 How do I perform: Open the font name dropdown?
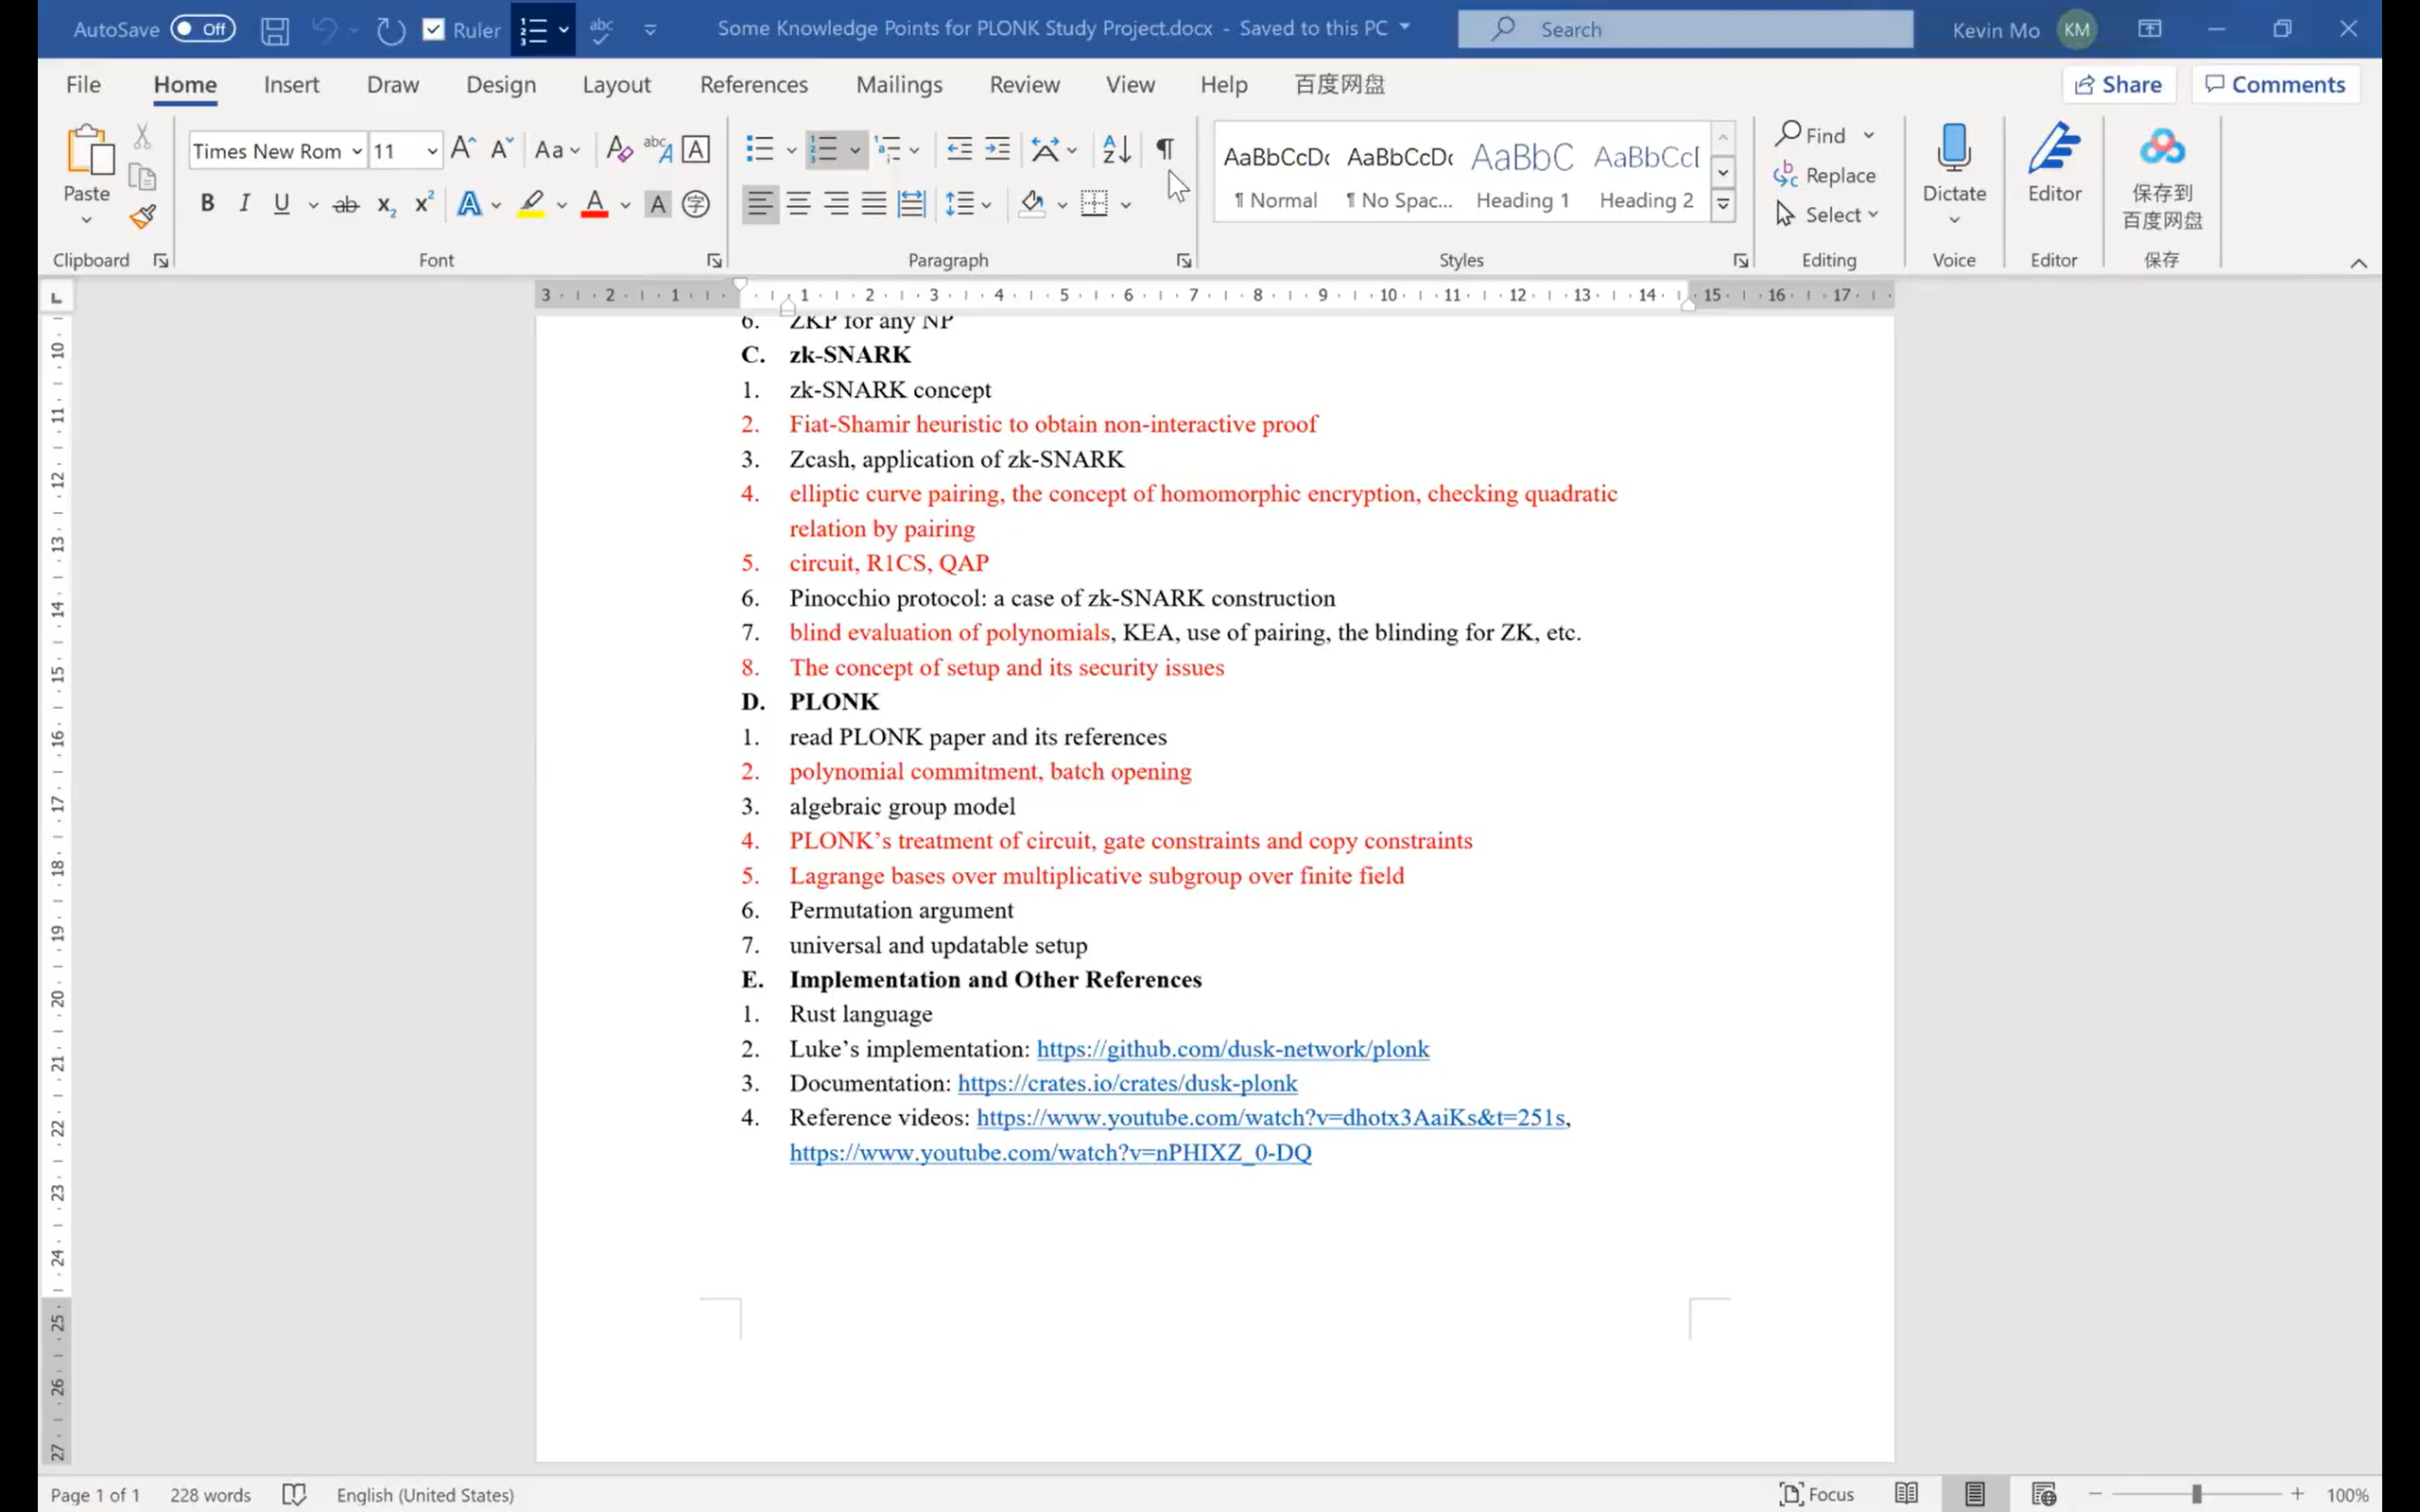(356, 151)
